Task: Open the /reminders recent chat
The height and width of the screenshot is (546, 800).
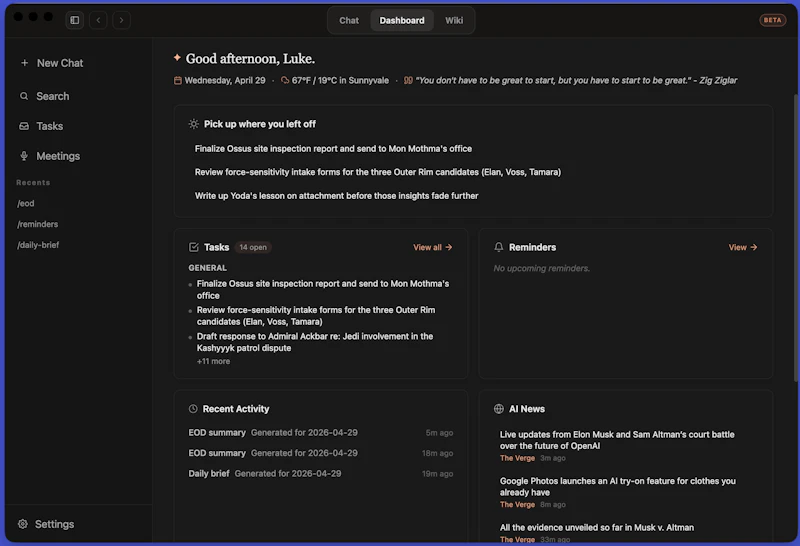Action: (x=38, y=224)
